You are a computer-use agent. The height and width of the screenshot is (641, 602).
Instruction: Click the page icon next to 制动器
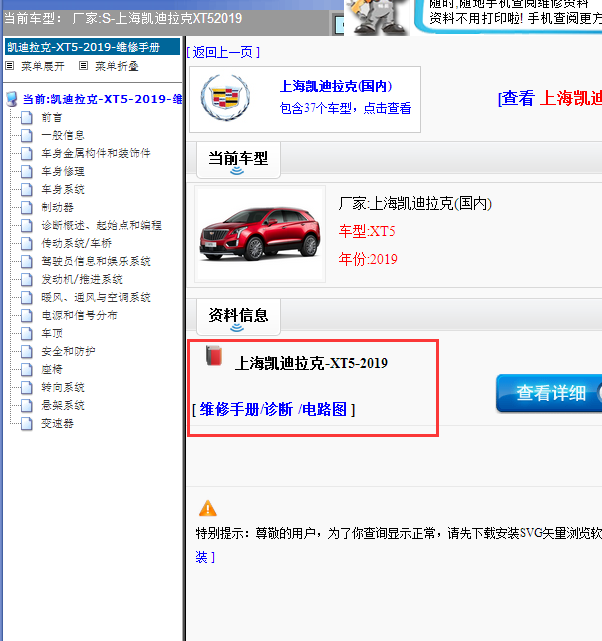click(27, 208)
